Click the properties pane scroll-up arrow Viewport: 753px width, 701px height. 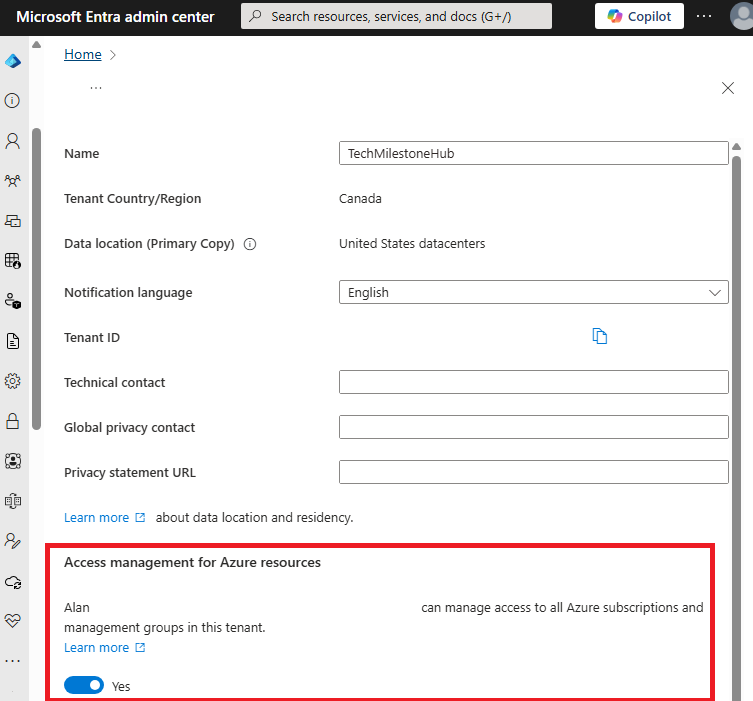736,147
